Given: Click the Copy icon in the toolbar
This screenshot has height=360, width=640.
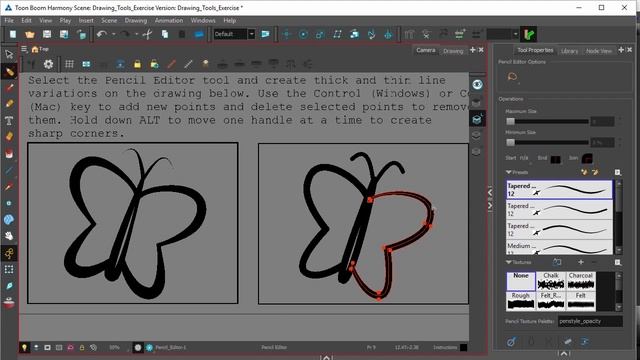Looking at the screenshot, I should 164,34.
